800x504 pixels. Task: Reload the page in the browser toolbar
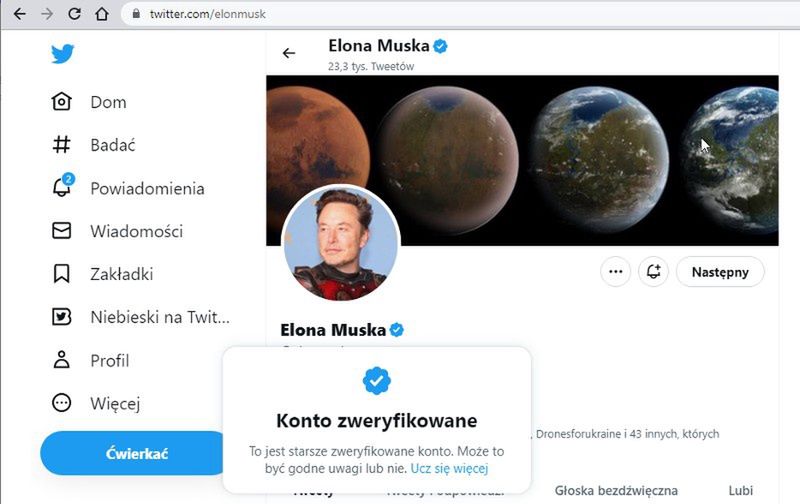pos(74,14)
